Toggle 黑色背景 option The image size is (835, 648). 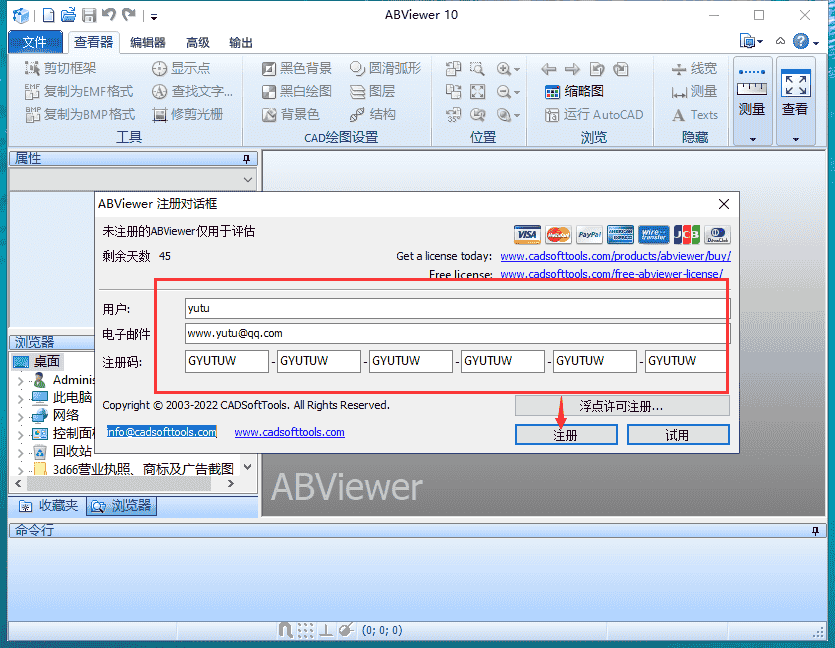(297, 68)
